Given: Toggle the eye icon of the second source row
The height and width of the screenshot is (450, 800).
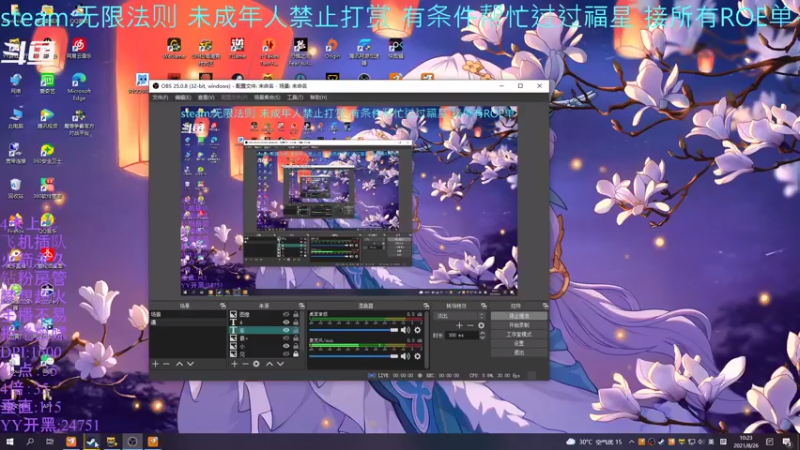Looking at the screenshot, I should coord(286,322).
